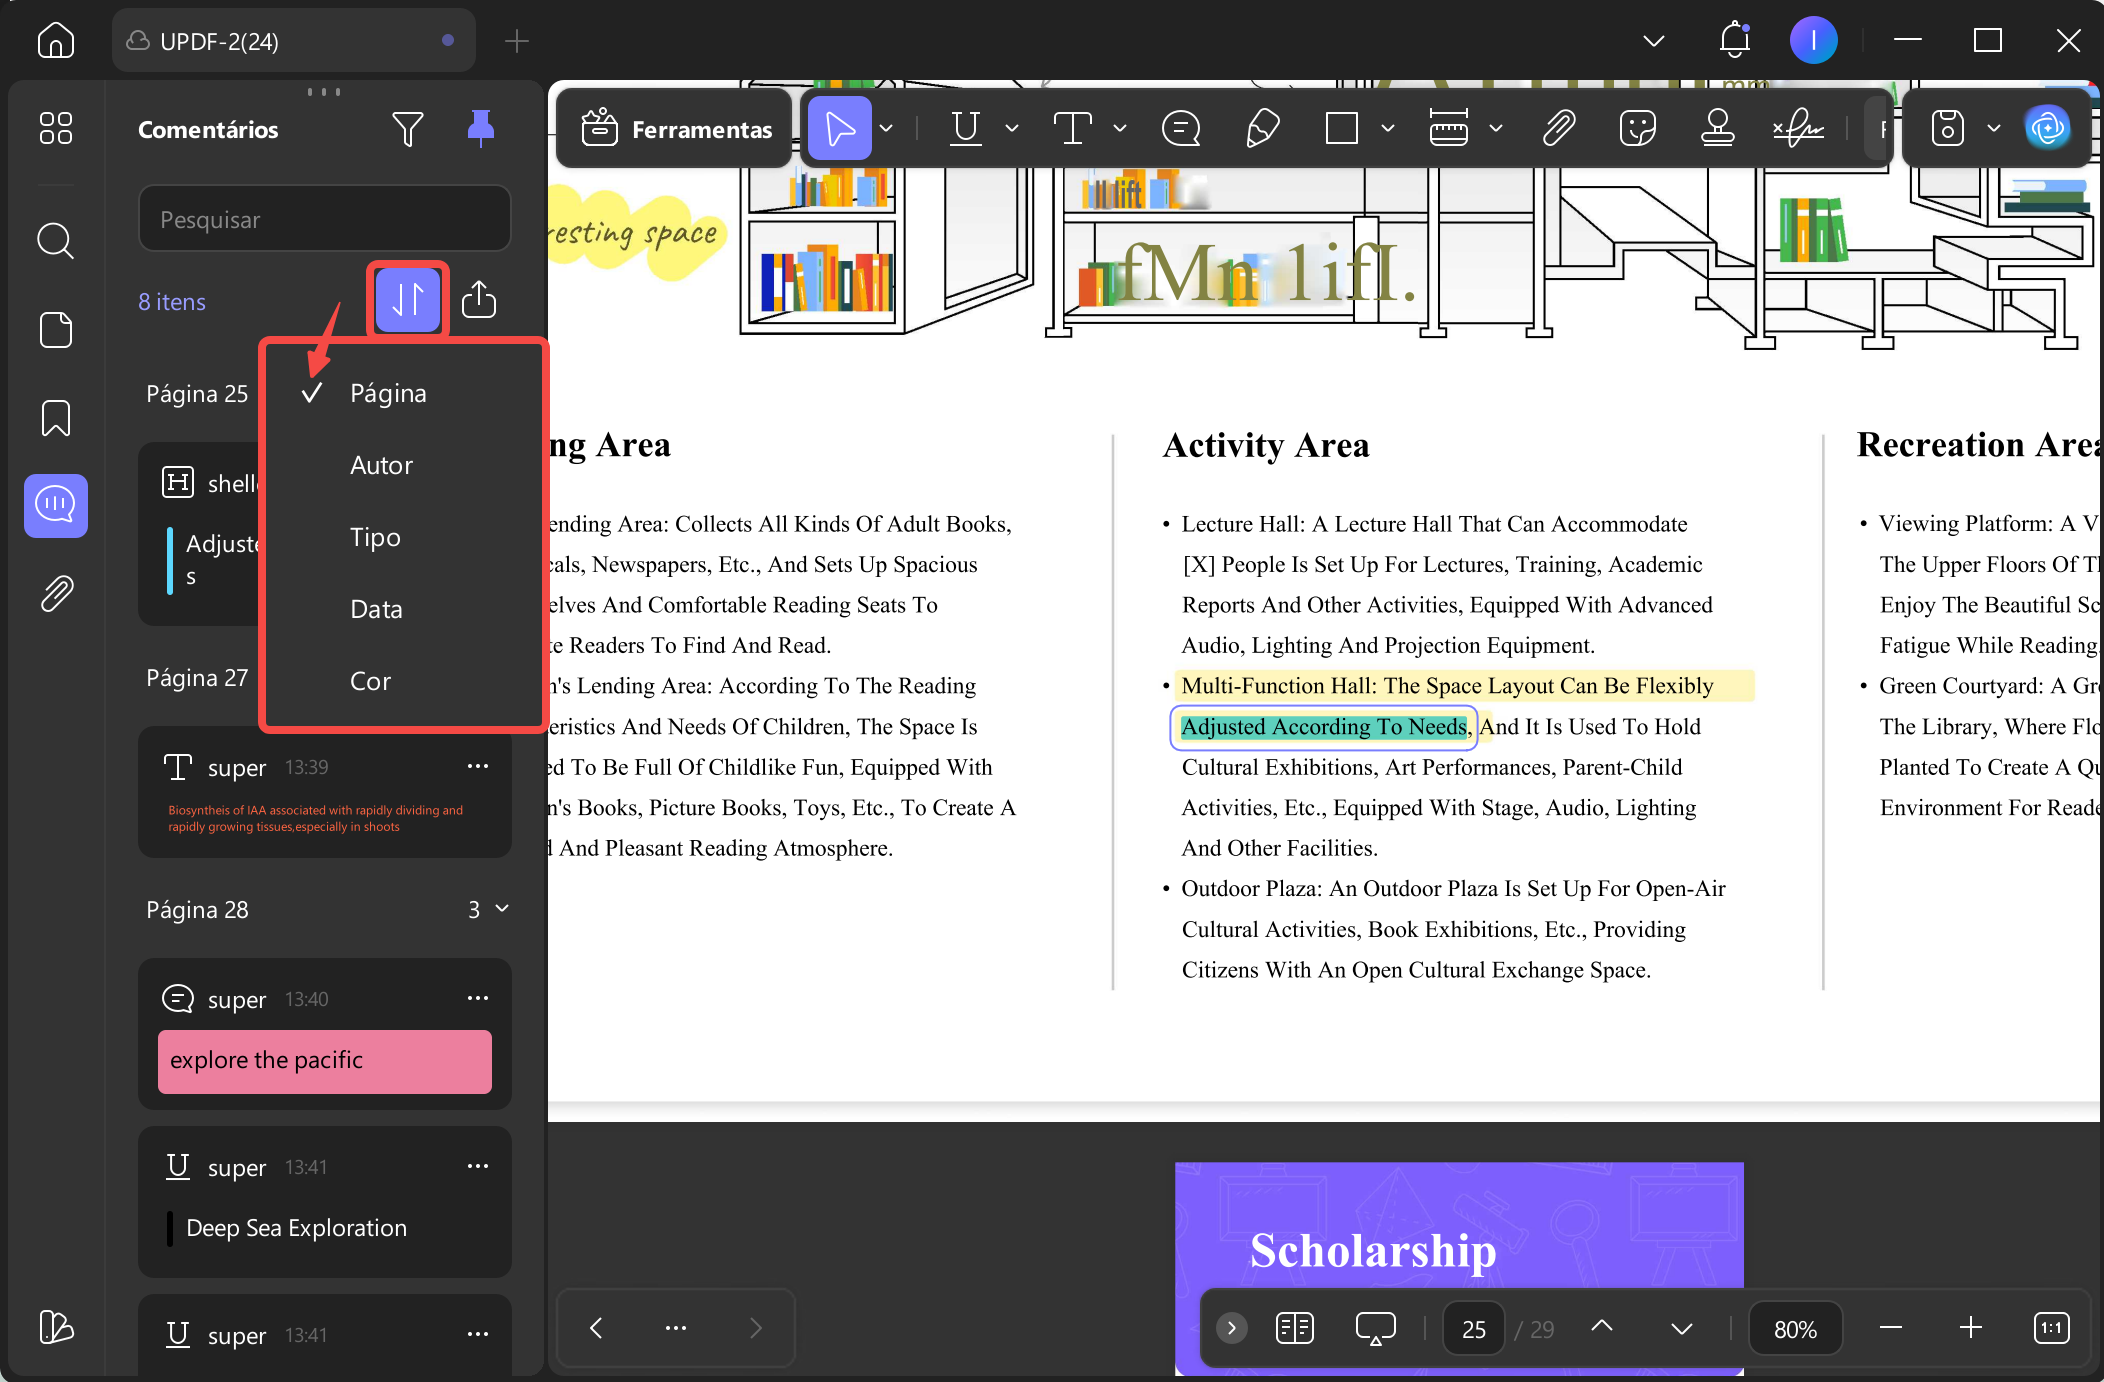This screenshot has height=1382, width=2104.
Task: Toggle the Comentários sidebar panel
Action: [x=56, y=506]
